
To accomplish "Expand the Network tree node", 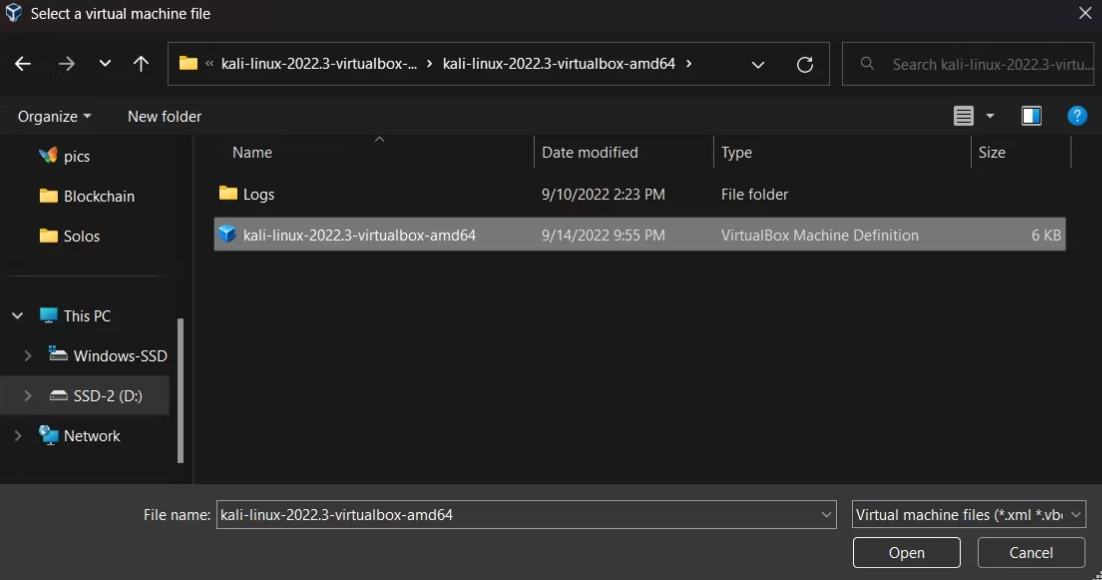I will [18, 436].
